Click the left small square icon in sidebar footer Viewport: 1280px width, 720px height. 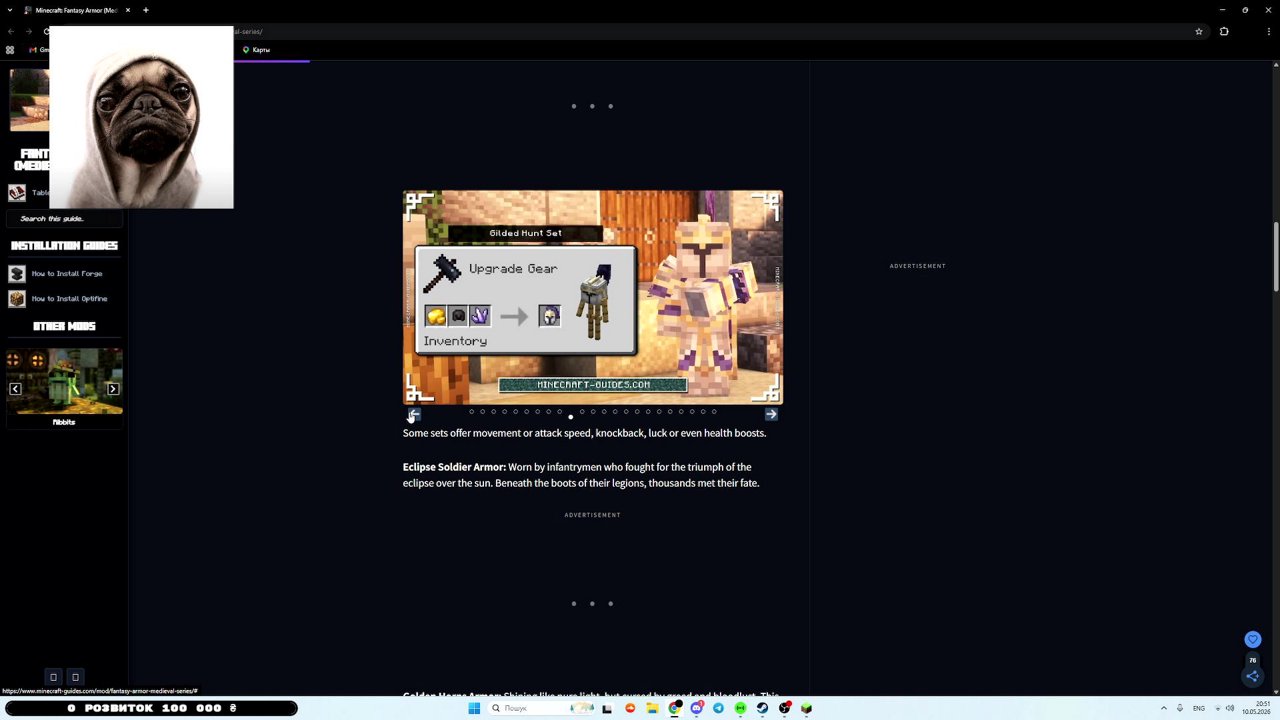click(53, 677)
